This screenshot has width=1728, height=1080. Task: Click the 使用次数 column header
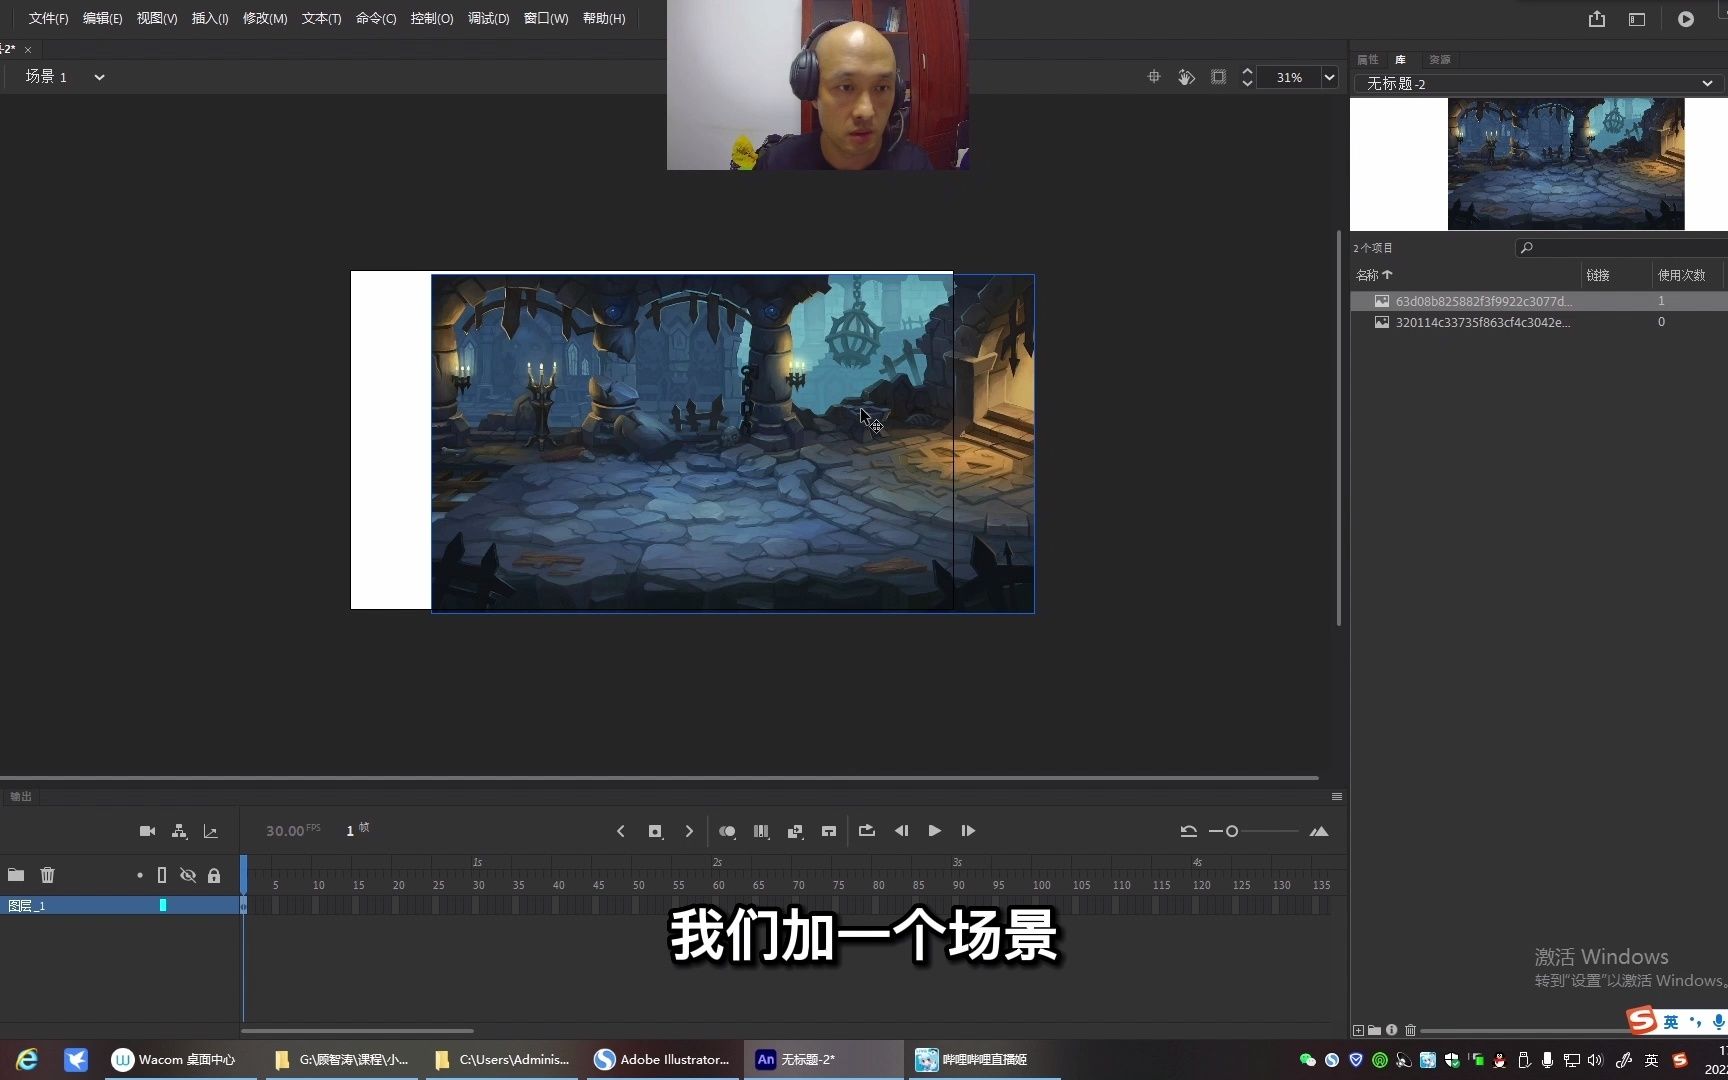click(x=1682, y=275)
